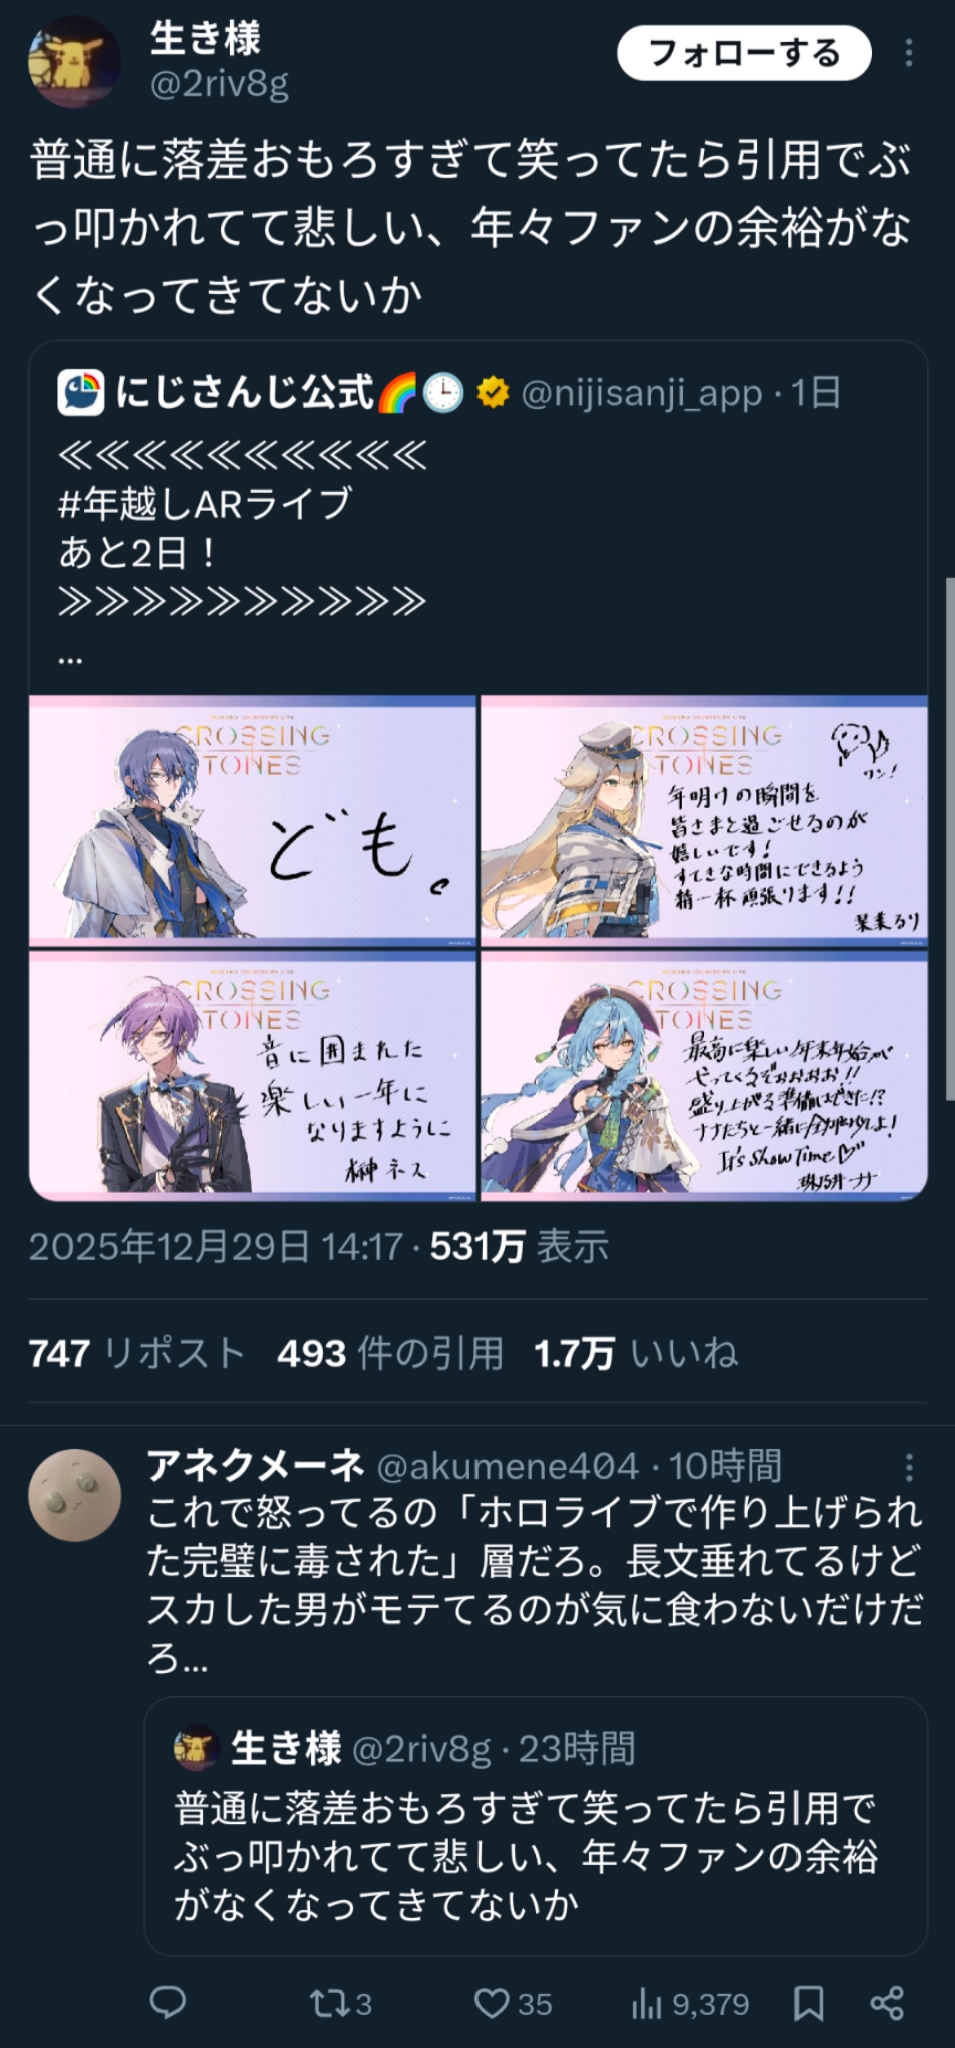Bookmark akumene404's reply

(809, 2003)
